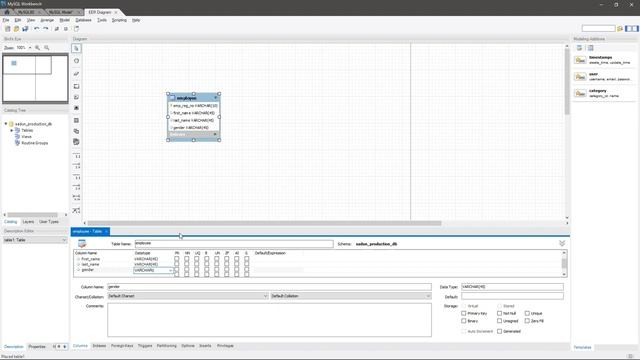640x360 pixels.
Task: Click the home tab icon
Action: tap(7, 12)
